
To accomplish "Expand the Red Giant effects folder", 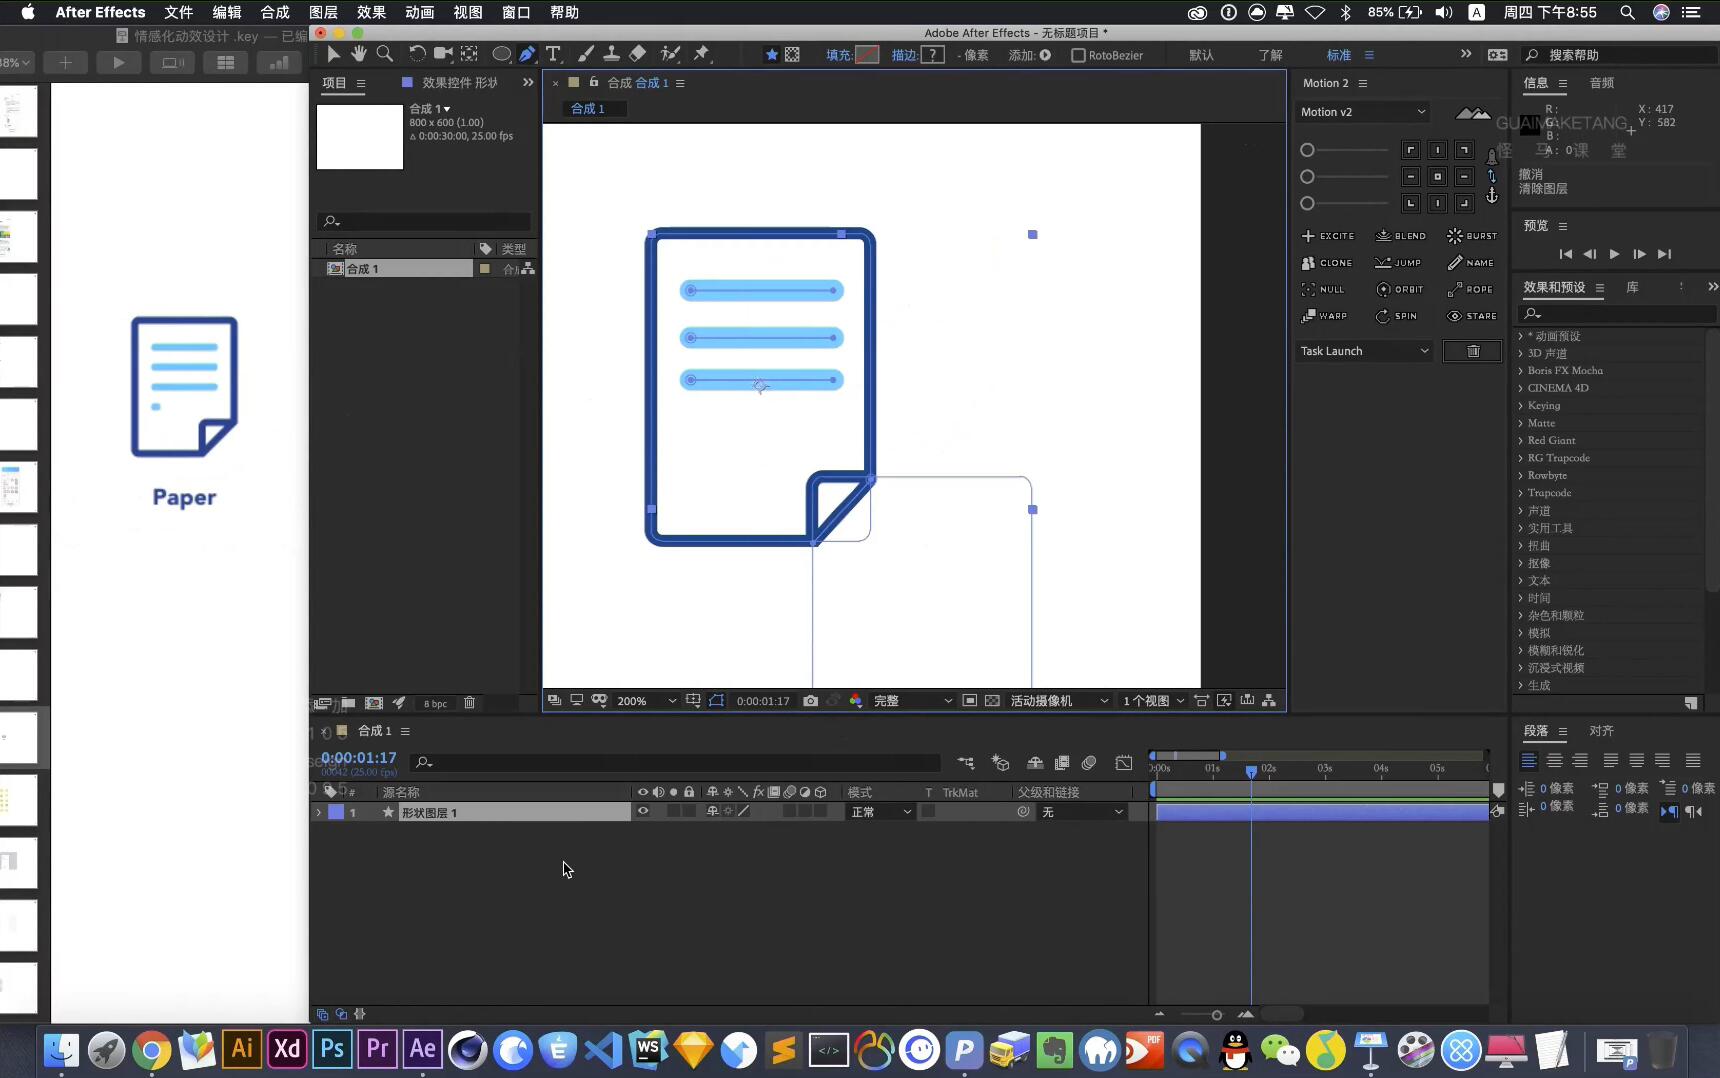I will (1521, 440).
